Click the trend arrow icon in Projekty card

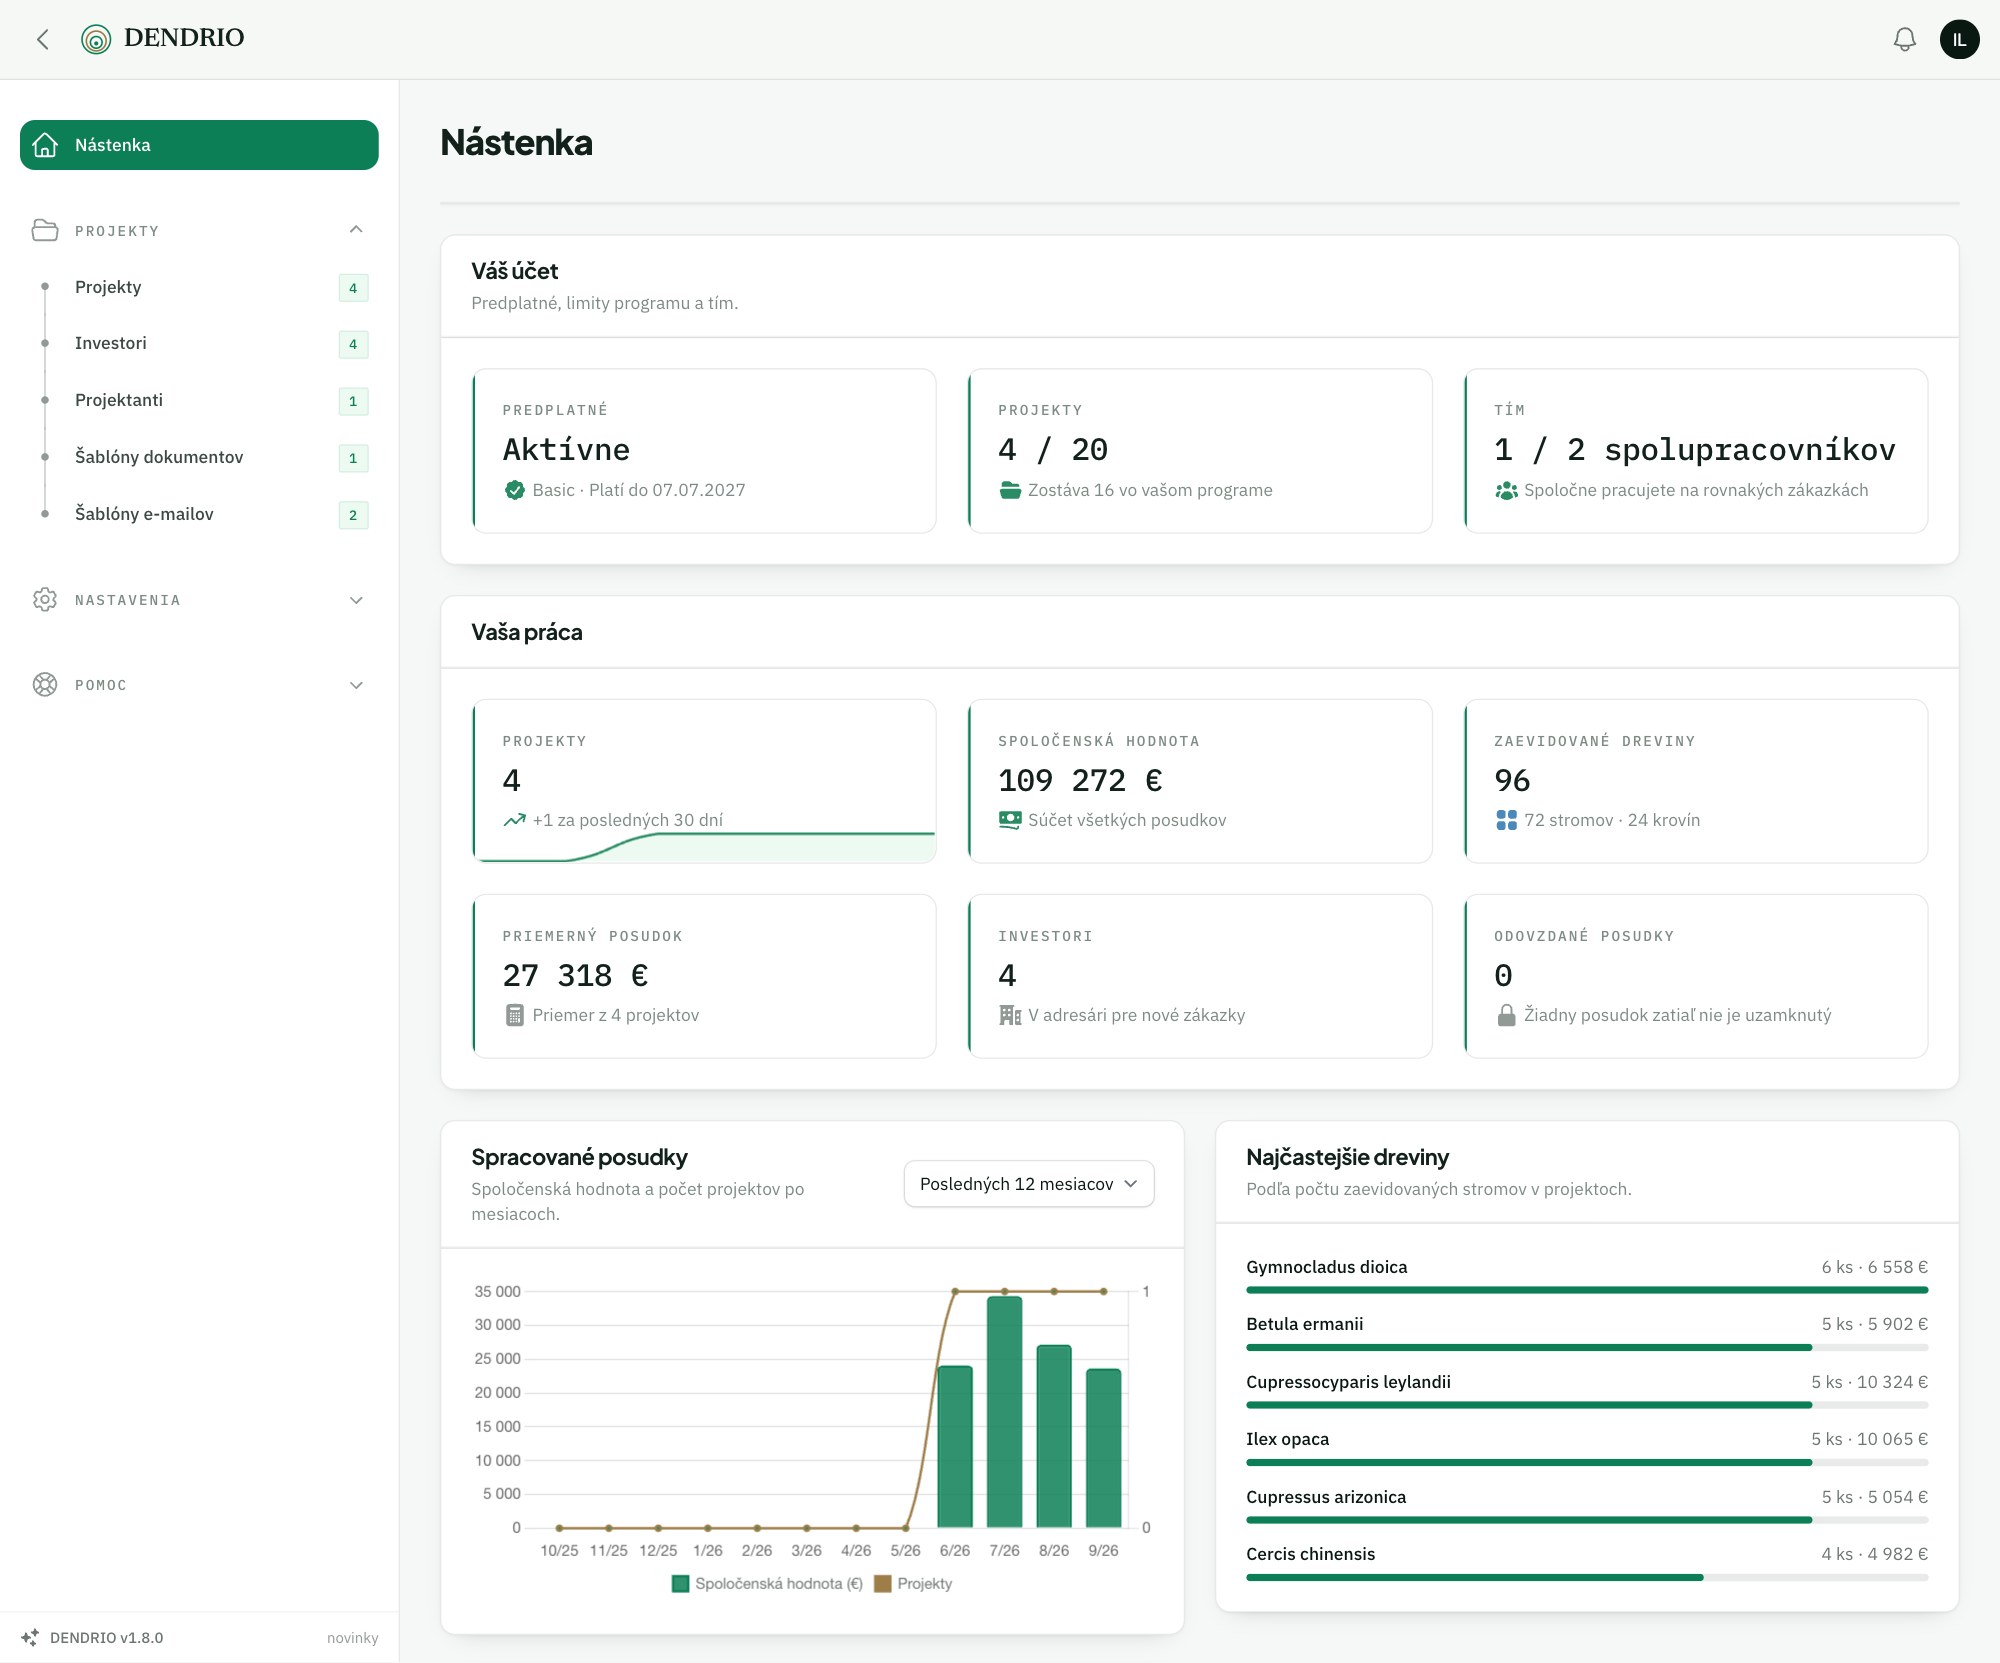[514, 820]
